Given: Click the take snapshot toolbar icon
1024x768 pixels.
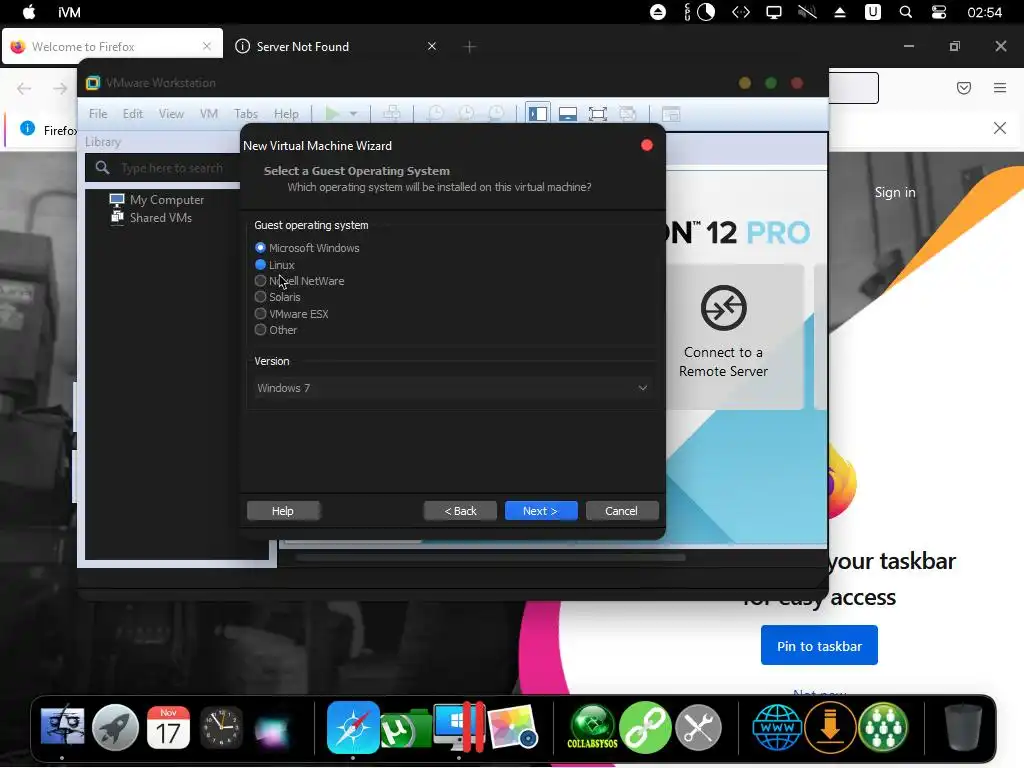Looking at the screenshot, I should pyautogui.click(x=435, y=114).
